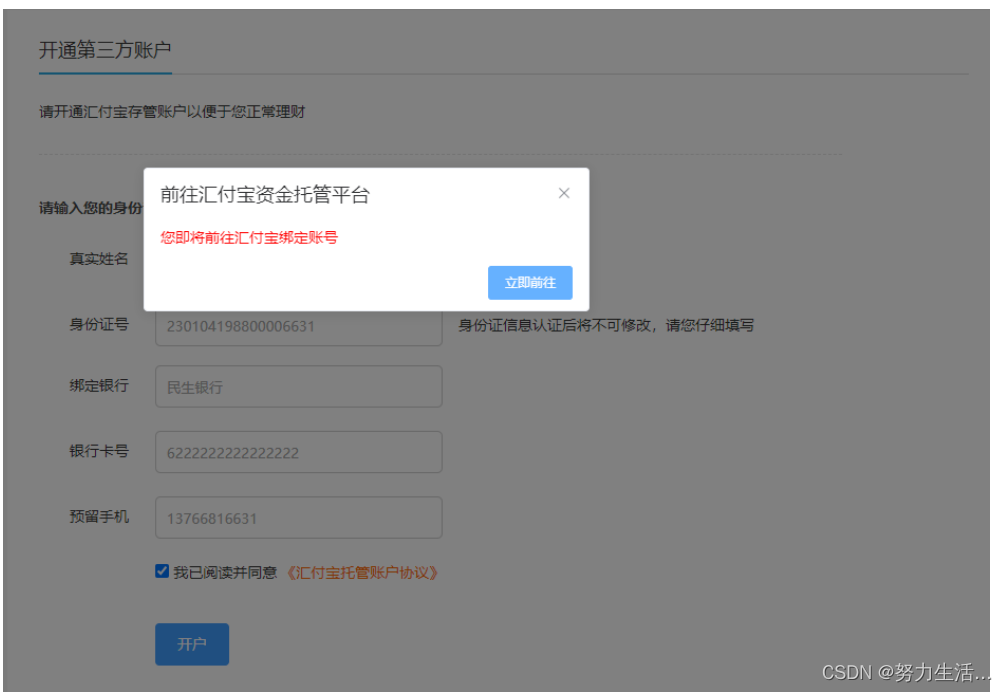Open the 汇付宝托管账户协议 link

(362, 573)
